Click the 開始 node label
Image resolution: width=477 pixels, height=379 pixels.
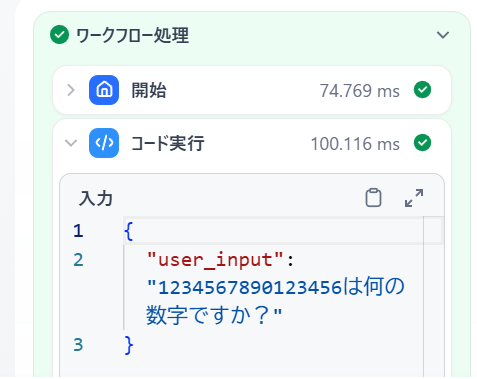(x=149, y=90)
